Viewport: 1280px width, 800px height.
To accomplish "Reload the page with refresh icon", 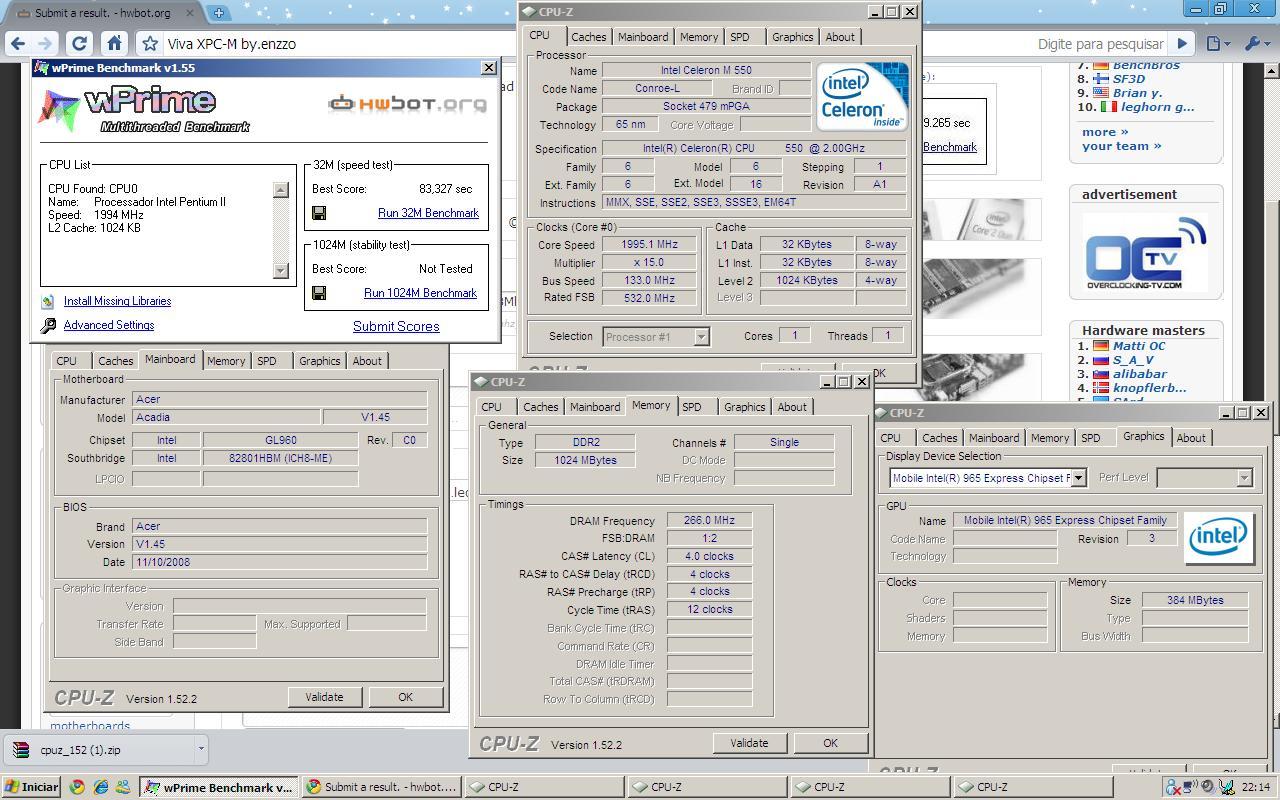I will pos(79,43).
